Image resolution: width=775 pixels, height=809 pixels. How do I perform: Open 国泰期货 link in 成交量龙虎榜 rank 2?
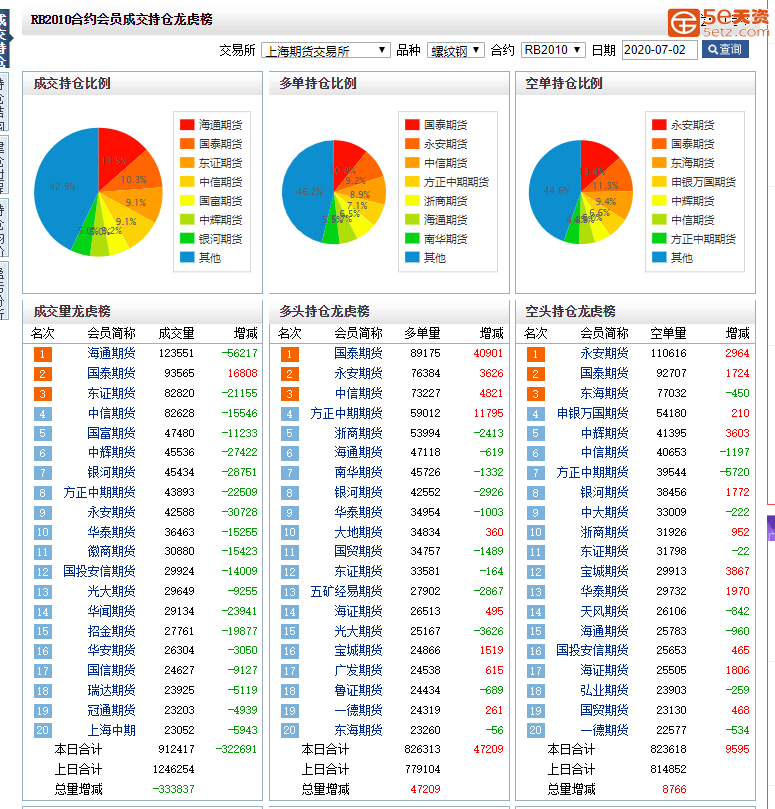111,374
